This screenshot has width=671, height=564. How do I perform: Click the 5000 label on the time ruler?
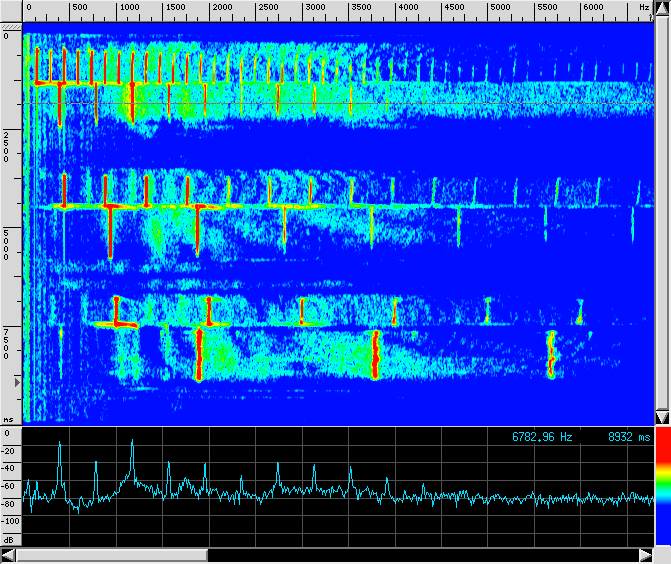pos(8,243)
